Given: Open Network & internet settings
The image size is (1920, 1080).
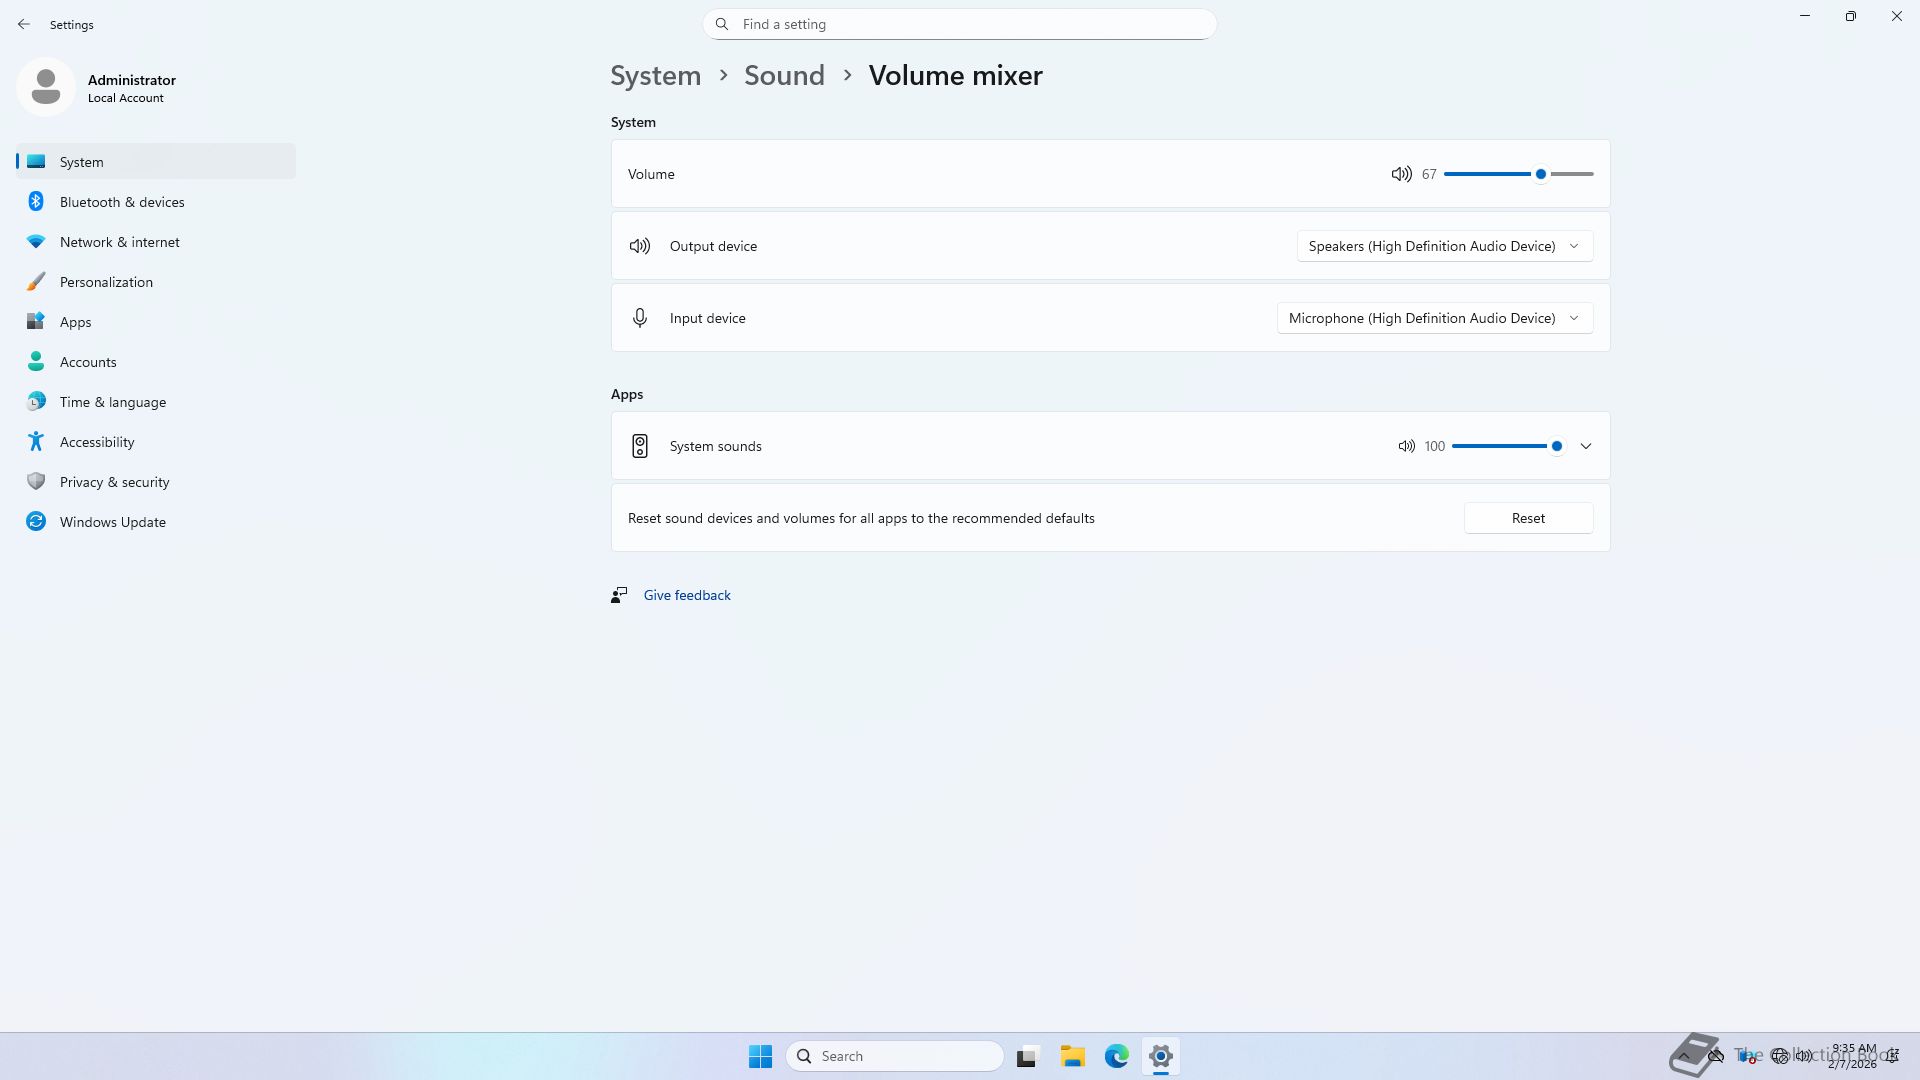Looking at the screenshot, I should coord(119,242).
